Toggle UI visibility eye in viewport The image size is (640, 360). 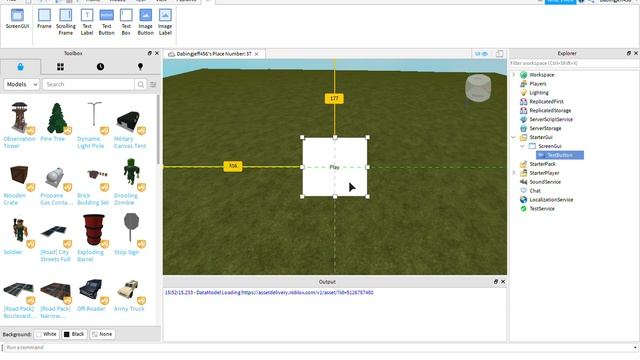point(482,54)
